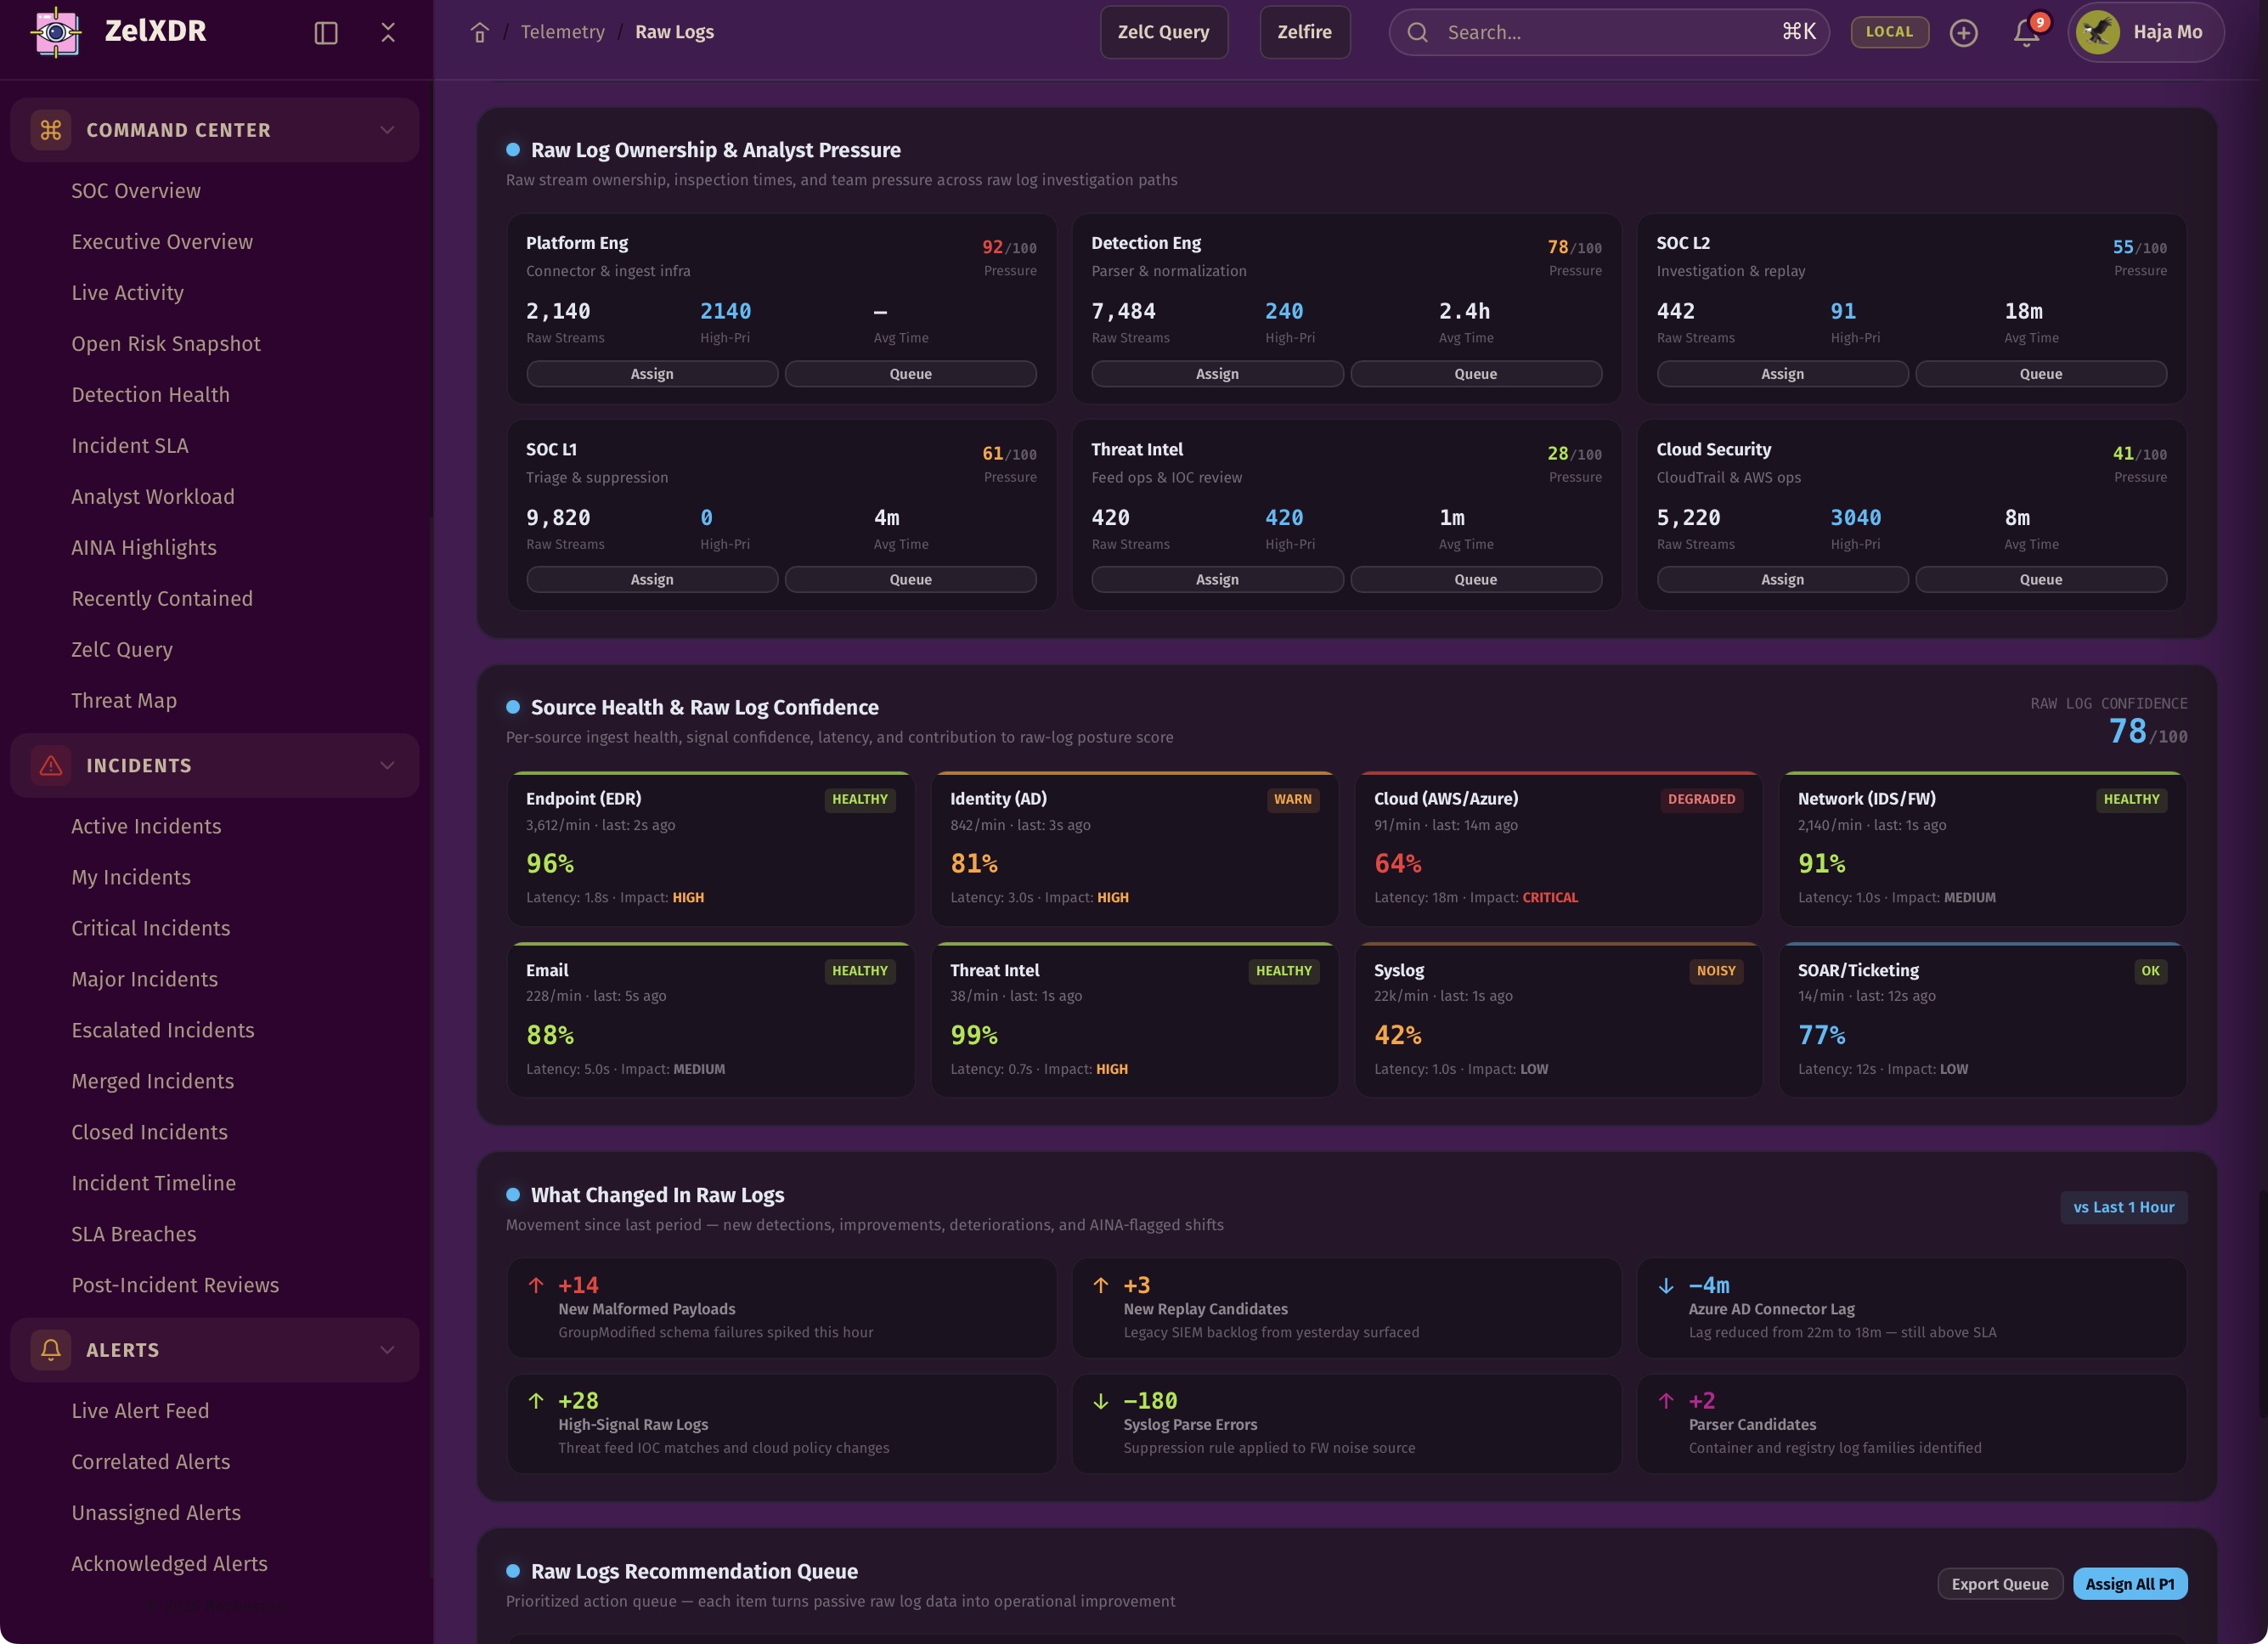Toggle the LOCAL environment badge

tap(1889, 32)
